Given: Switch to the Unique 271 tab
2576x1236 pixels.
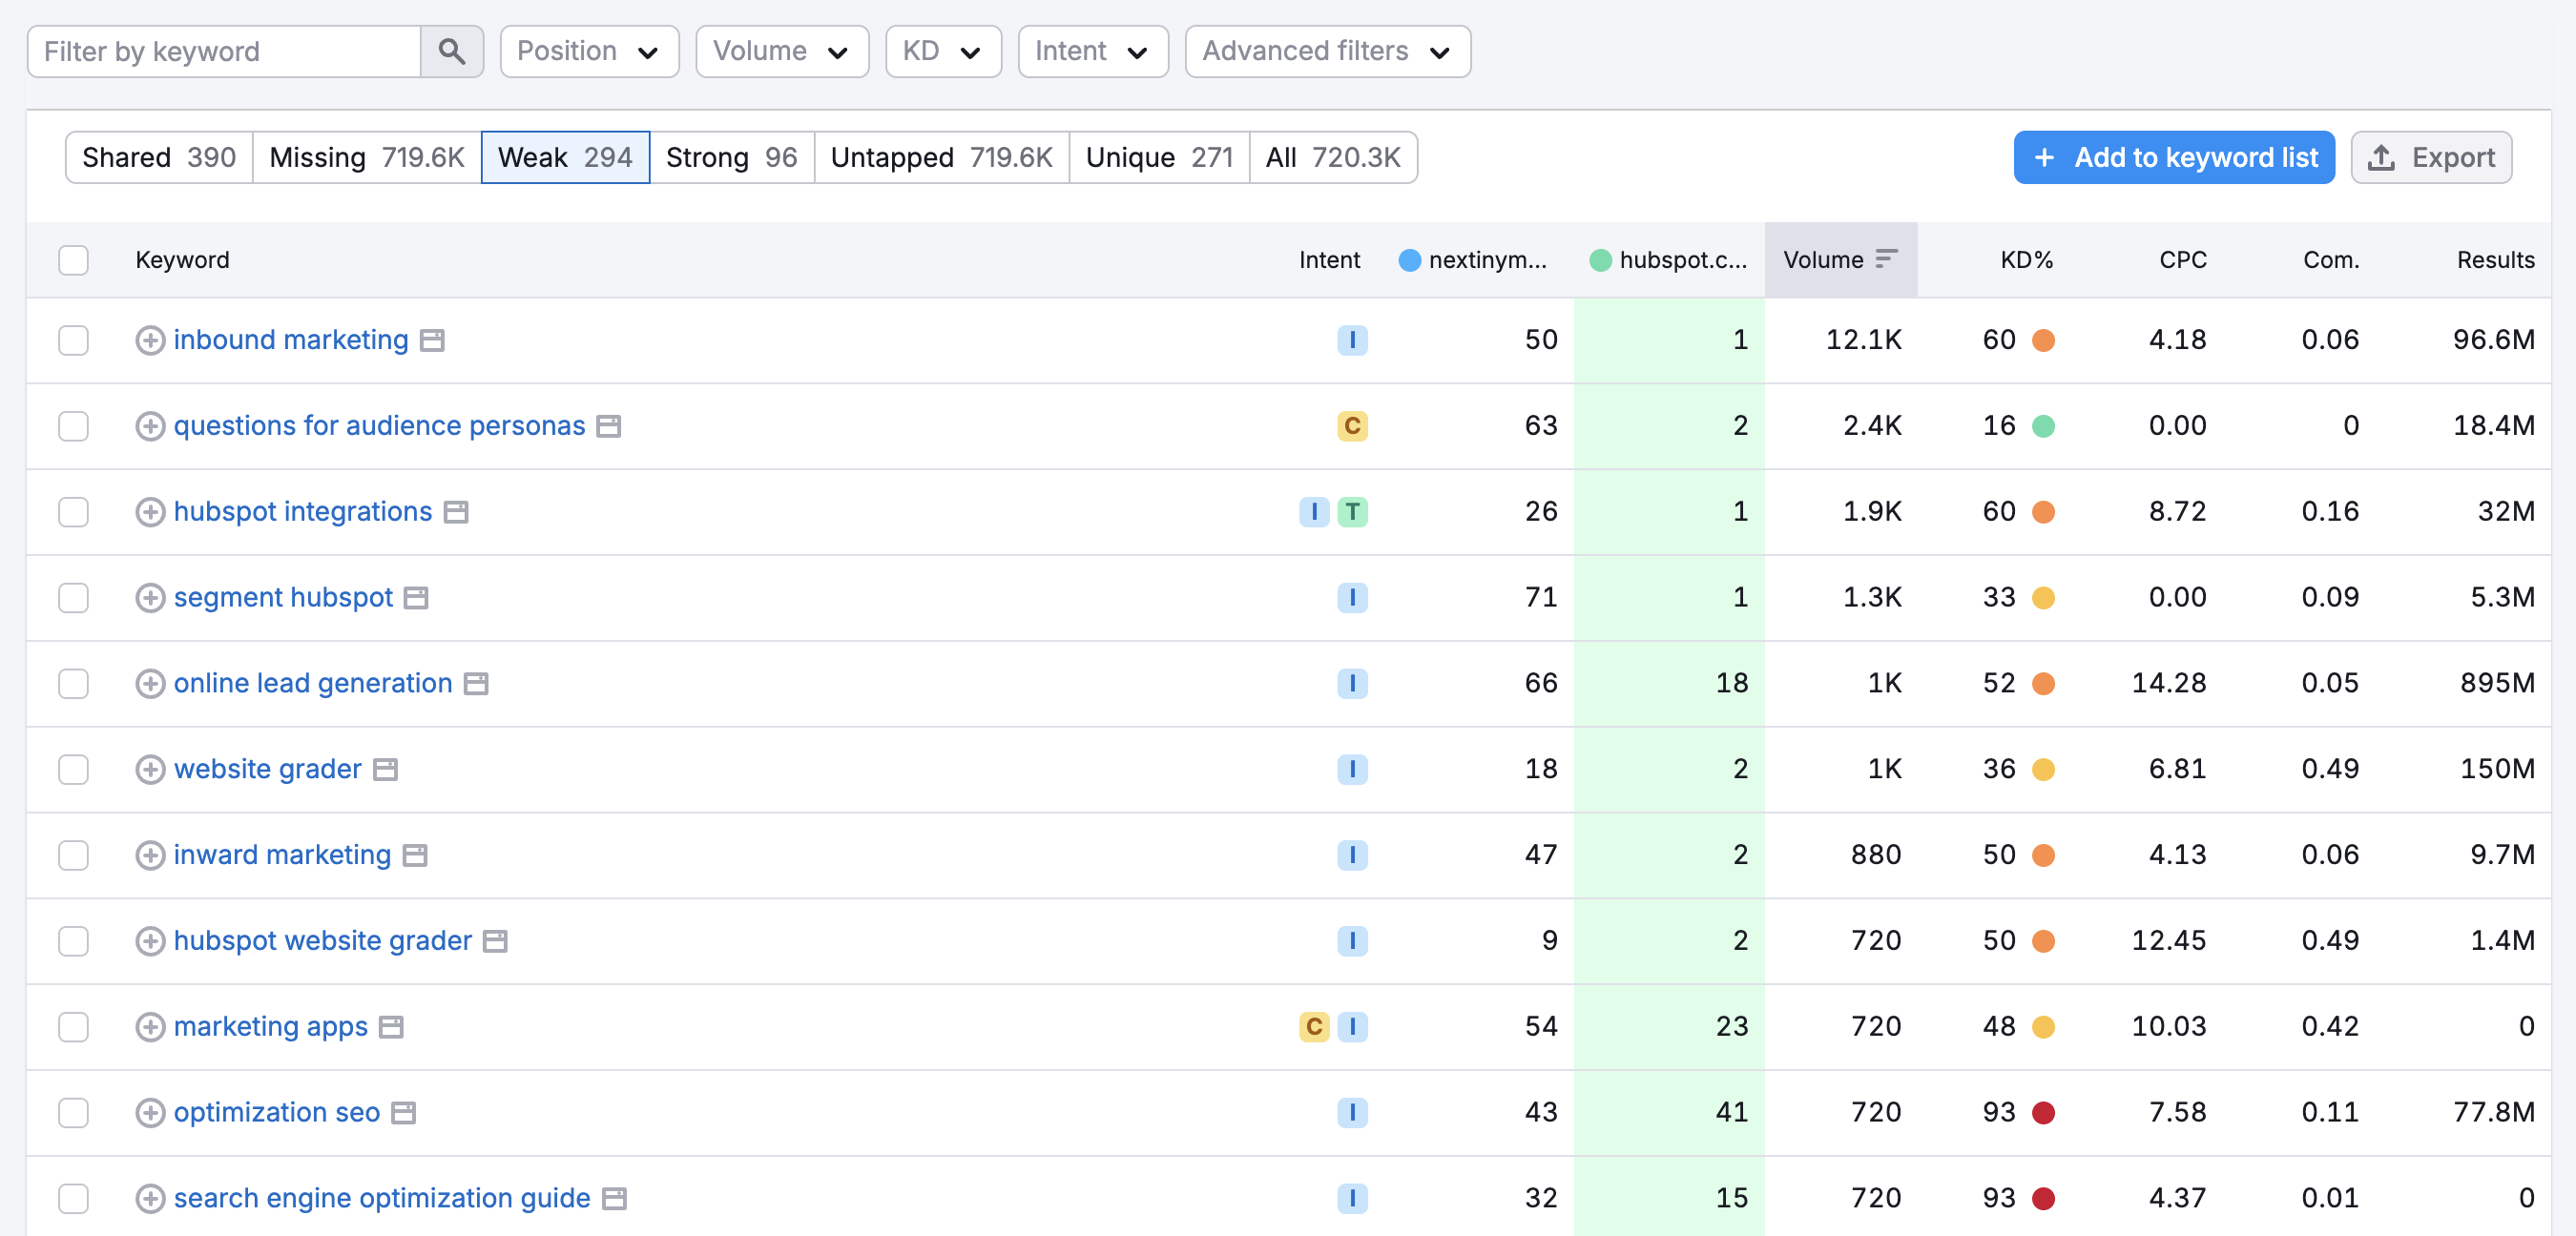Looking at the screenshot, I should (x=1159, y=158).
